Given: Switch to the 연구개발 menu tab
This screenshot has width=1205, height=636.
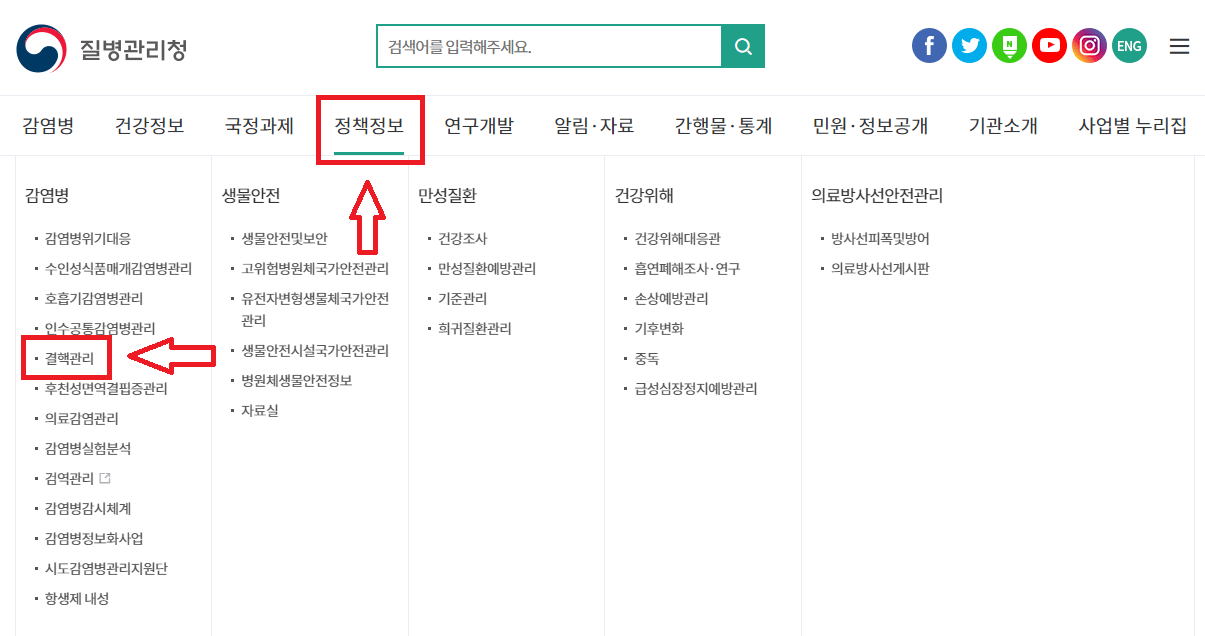Looking at the screenshot, I should tap(479, 125).
